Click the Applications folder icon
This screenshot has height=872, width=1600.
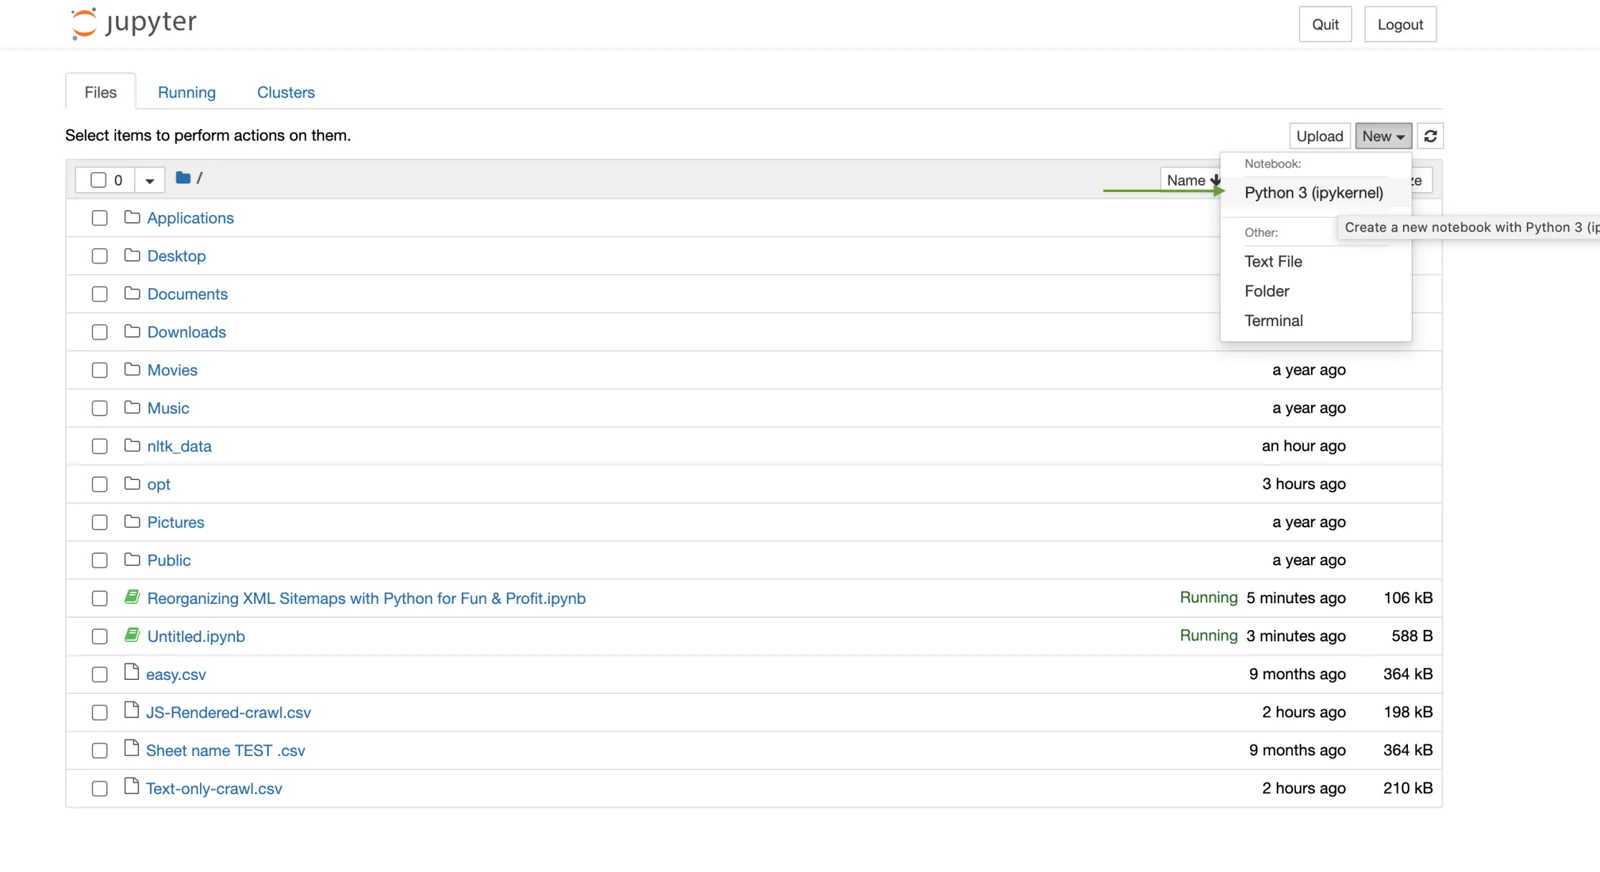pyautogui.click(x=132, y=217)
